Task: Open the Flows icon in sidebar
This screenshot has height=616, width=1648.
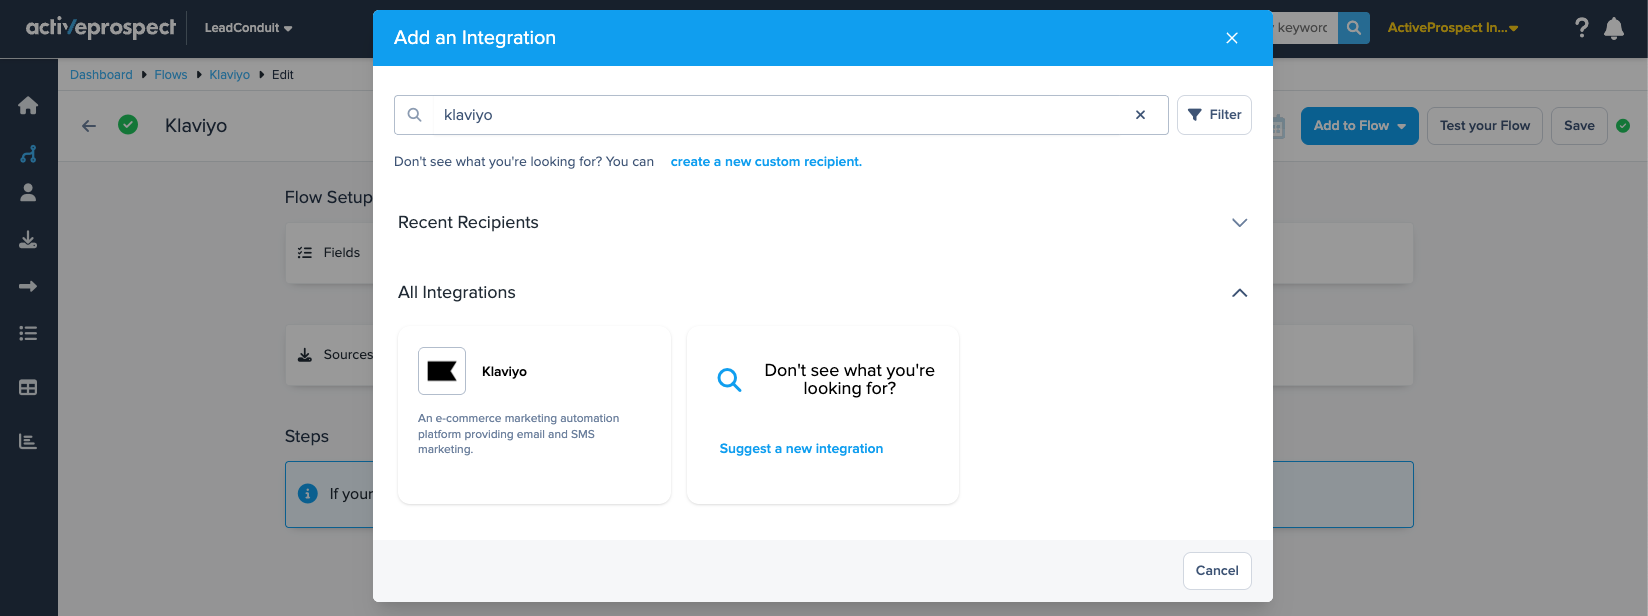Action: pos(28,154)
